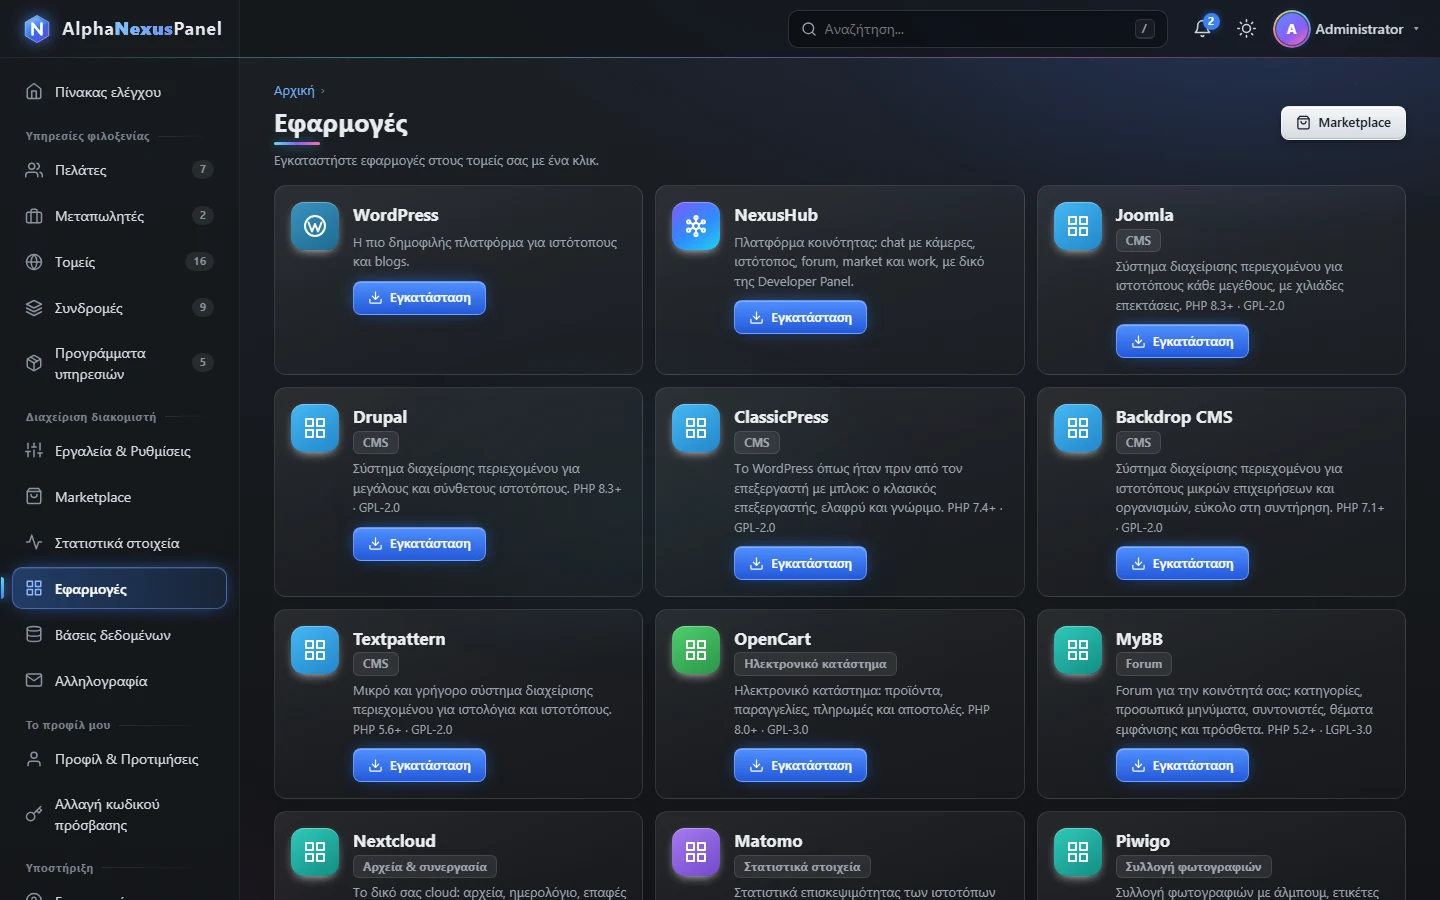This screenshot has width=1440, height=900.
Task: Toggle light/dark theme sun icon
Action: point(1246,29)
